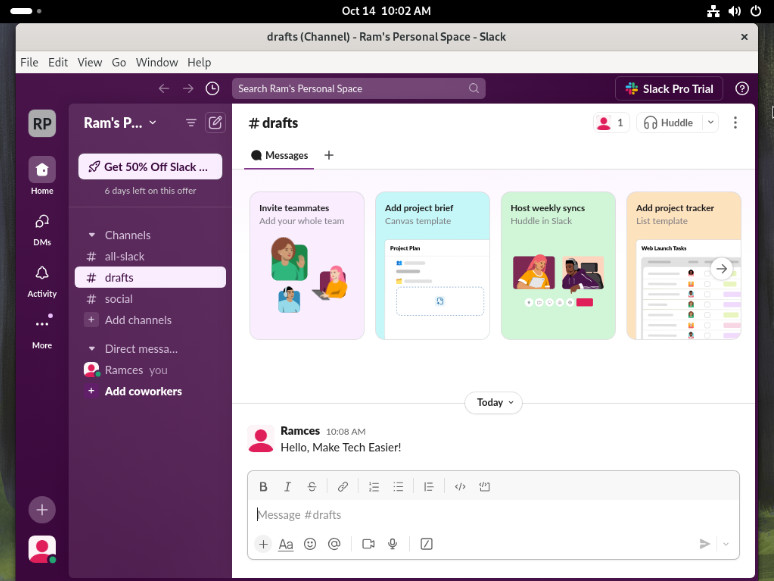
Task: Record an audio clip with microphone
Action: (392, 544)
